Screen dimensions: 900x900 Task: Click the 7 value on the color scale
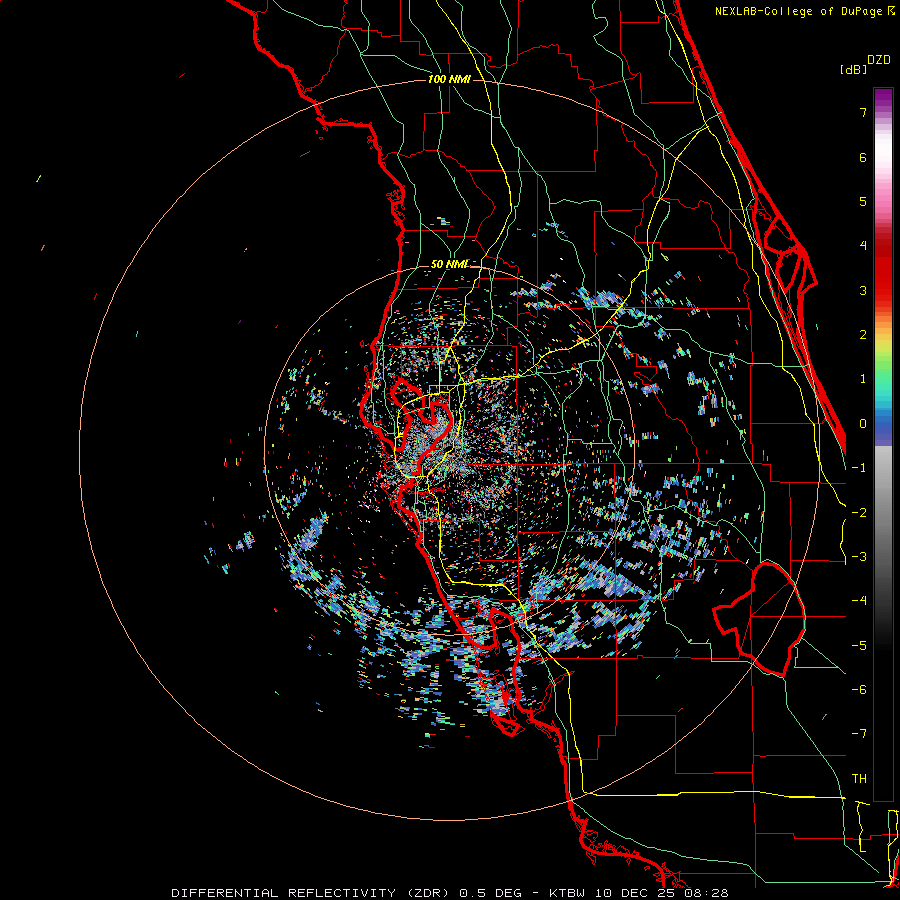pos(863,112)
